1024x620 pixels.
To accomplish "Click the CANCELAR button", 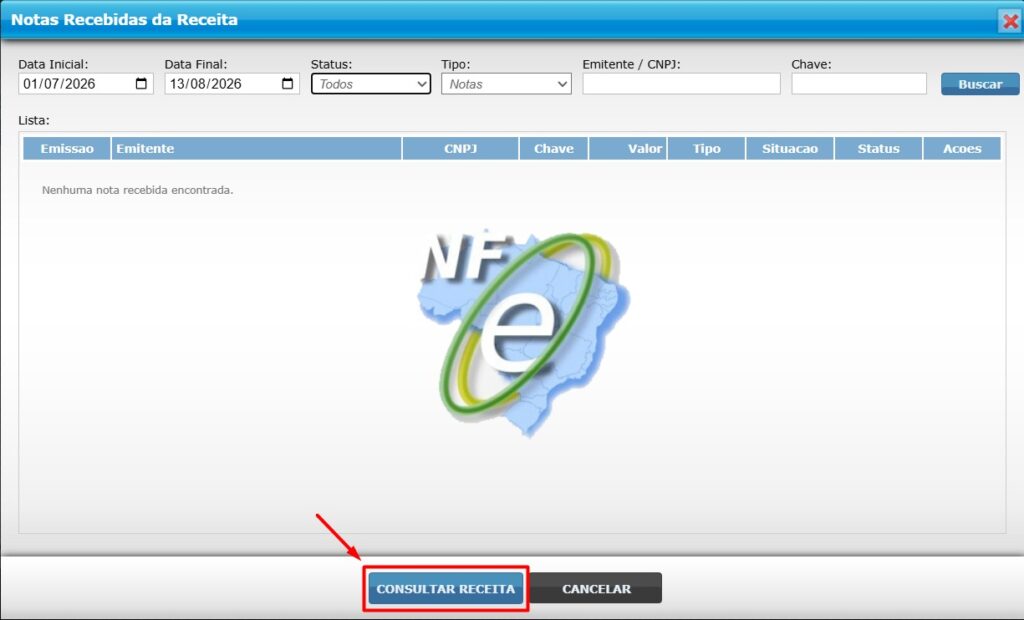I will (596, 589).
